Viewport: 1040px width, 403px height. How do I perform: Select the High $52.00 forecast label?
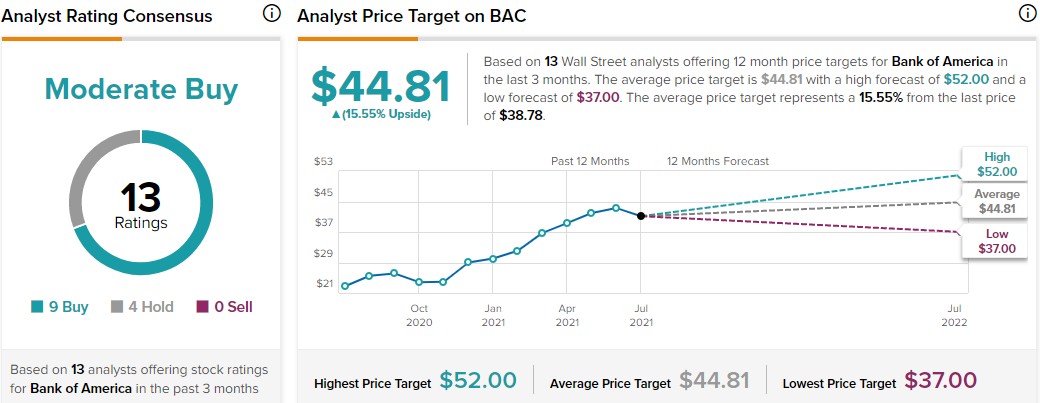tap(996, 164)
